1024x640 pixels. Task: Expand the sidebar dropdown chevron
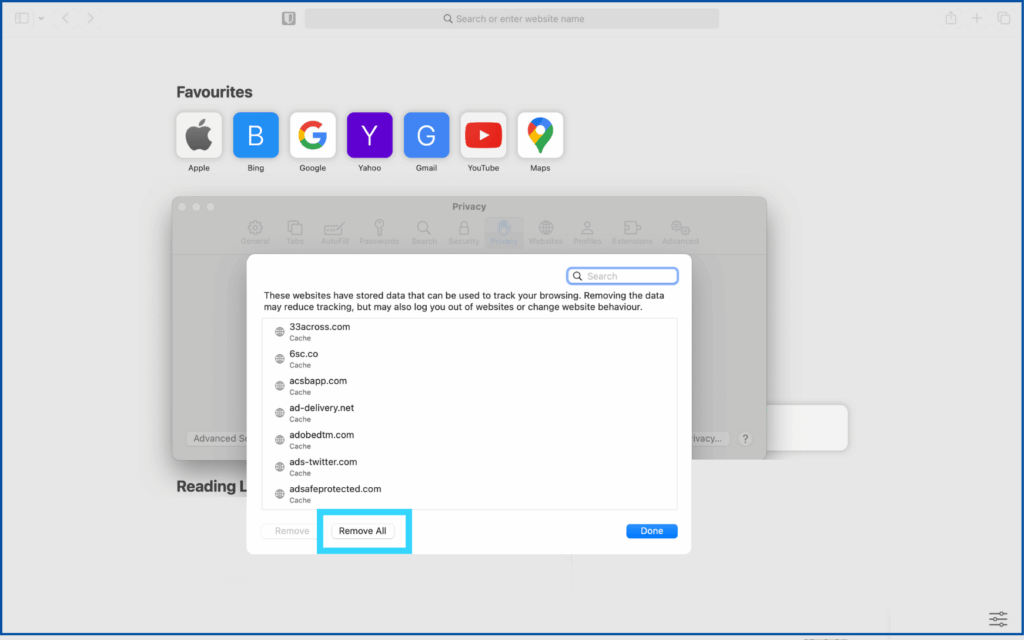41,19
